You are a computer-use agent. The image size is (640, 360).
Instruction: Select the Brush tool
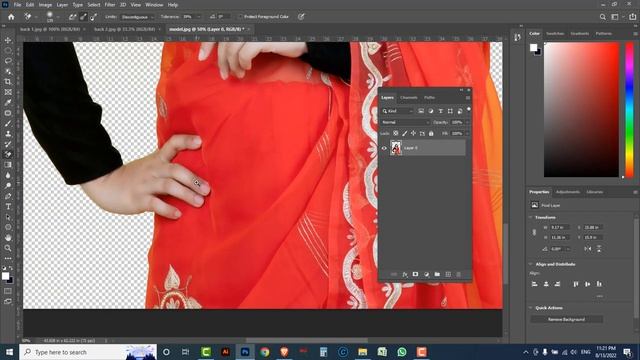(x=8, y=123)
